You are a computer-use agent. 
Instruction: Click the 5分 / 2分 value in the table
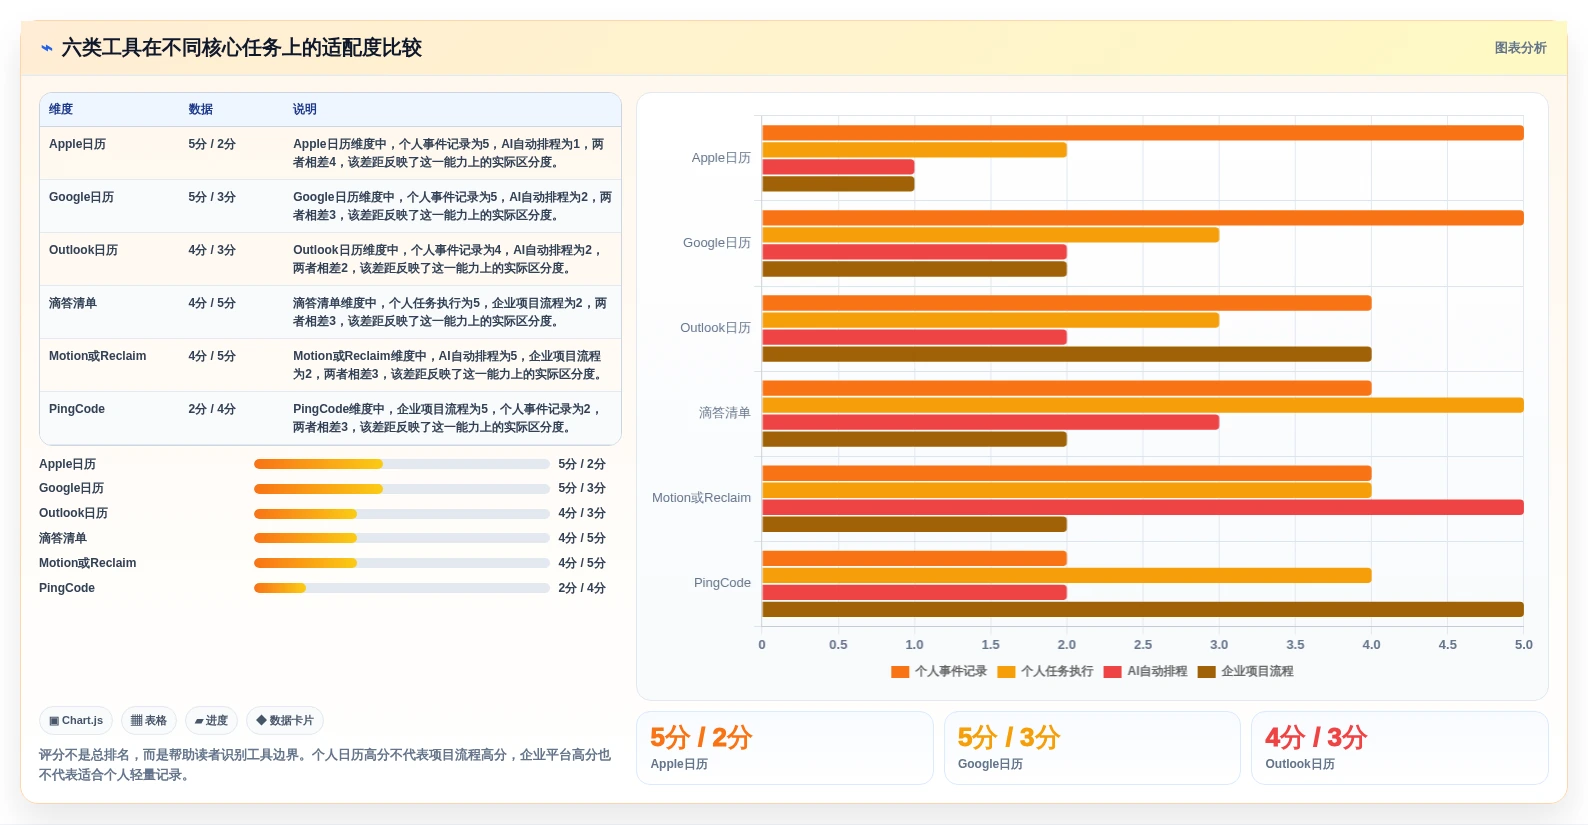[x=212, y=144]
